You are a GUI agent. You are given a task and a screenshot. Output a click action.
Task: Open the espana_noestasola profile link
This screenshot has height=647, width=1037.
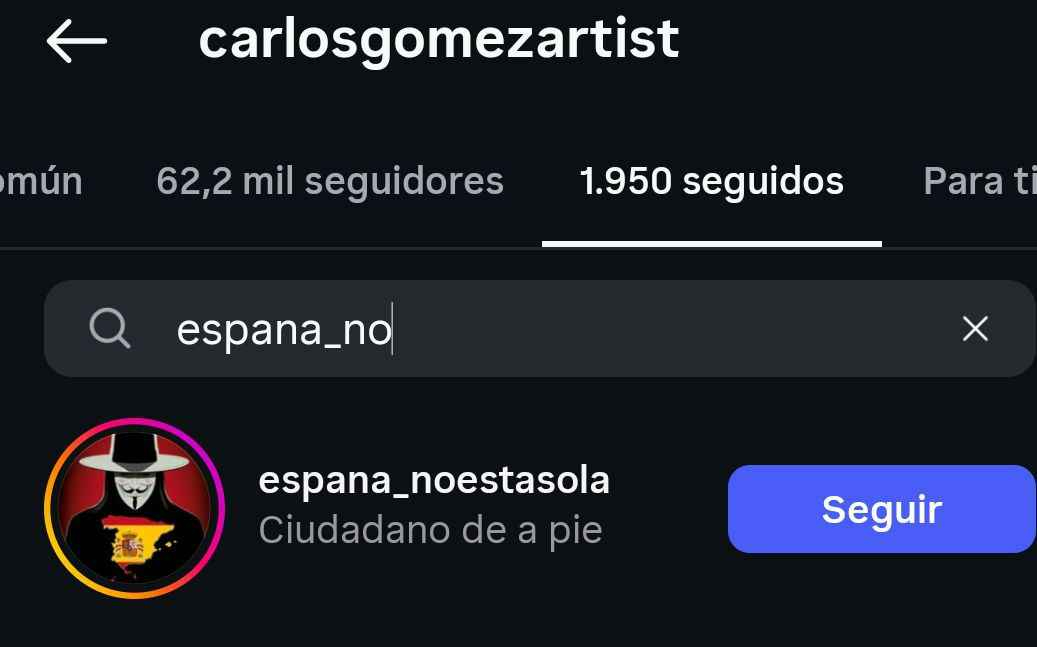point(434,480)
